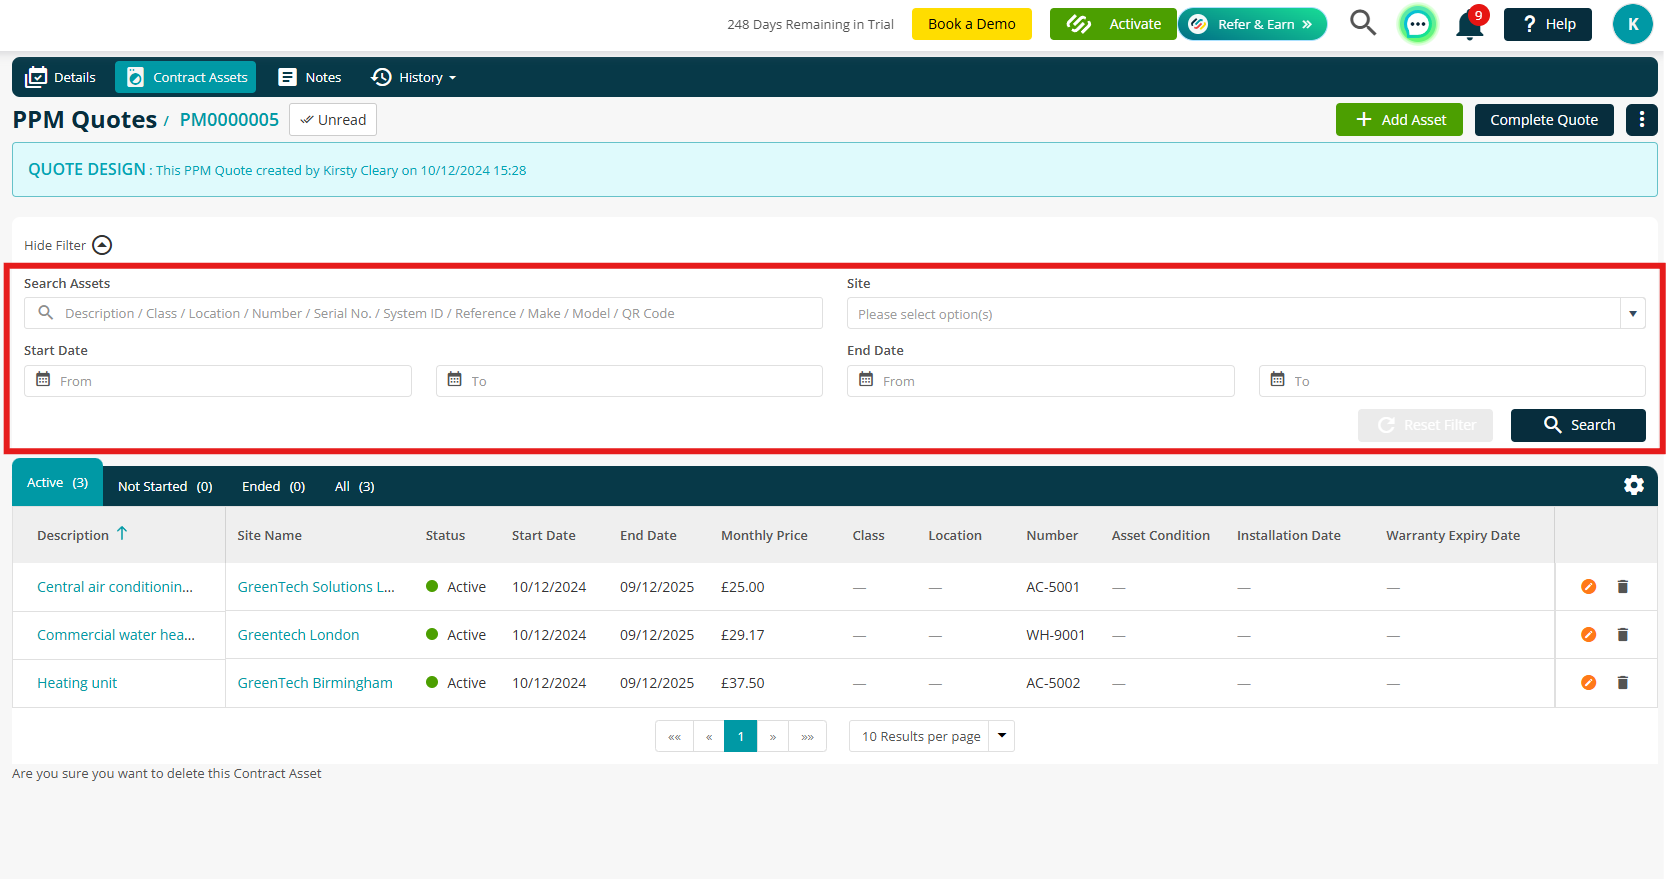
Task: Click Add Asset button
Action: [x=1399, y=120]
